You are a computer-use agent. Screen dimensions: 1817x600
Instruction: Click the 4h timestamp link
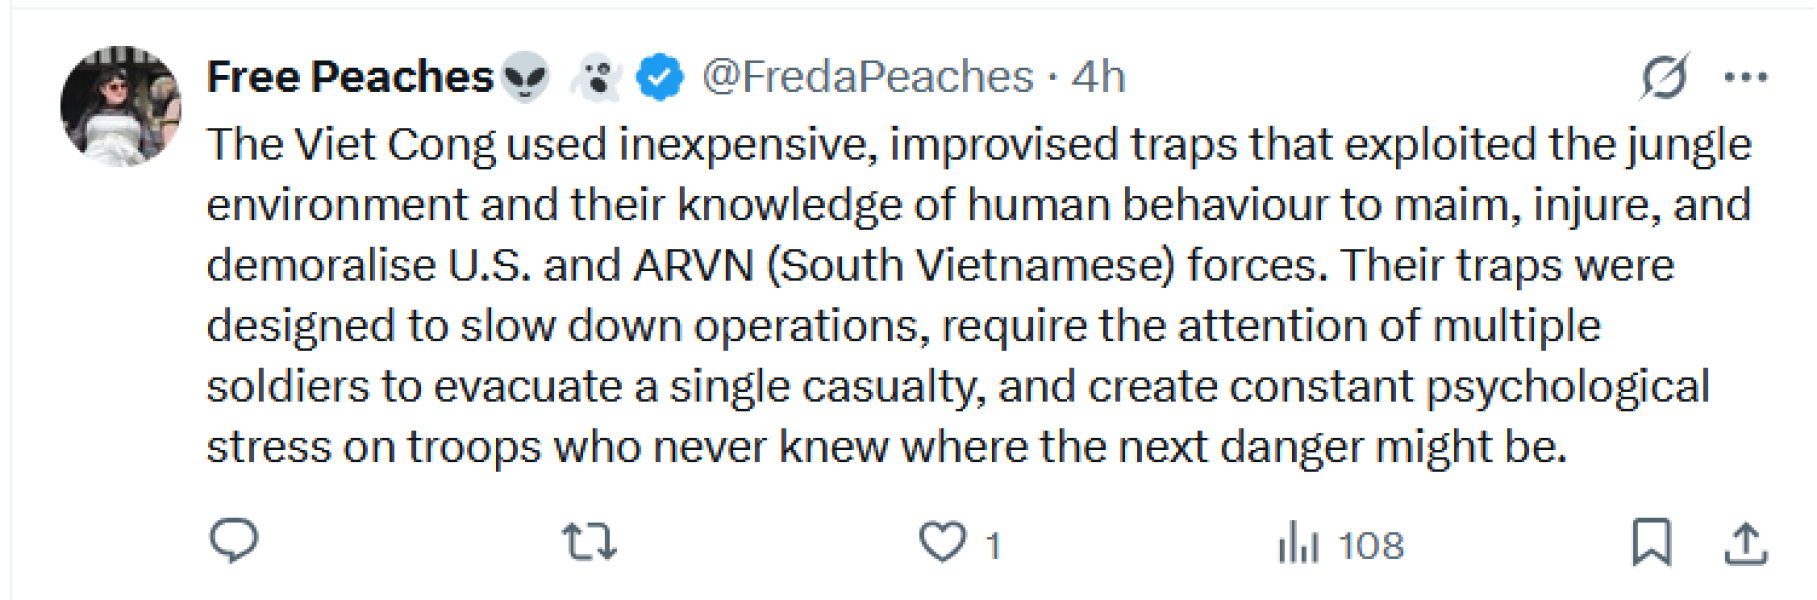click(x=1098, y=77)
